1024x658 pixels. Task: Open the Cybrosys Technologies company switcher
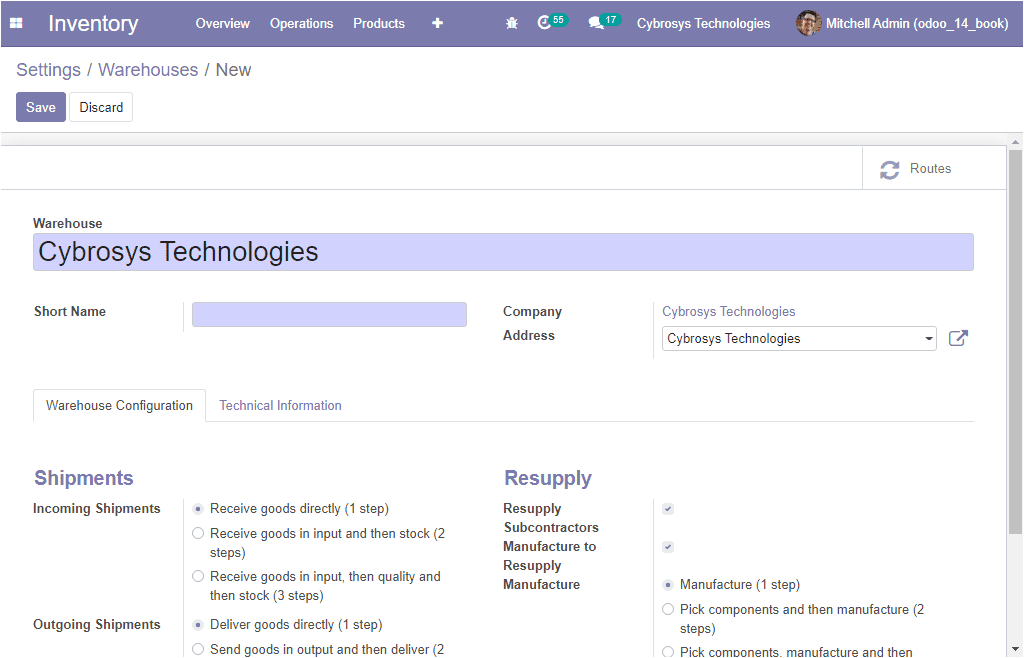703,24
